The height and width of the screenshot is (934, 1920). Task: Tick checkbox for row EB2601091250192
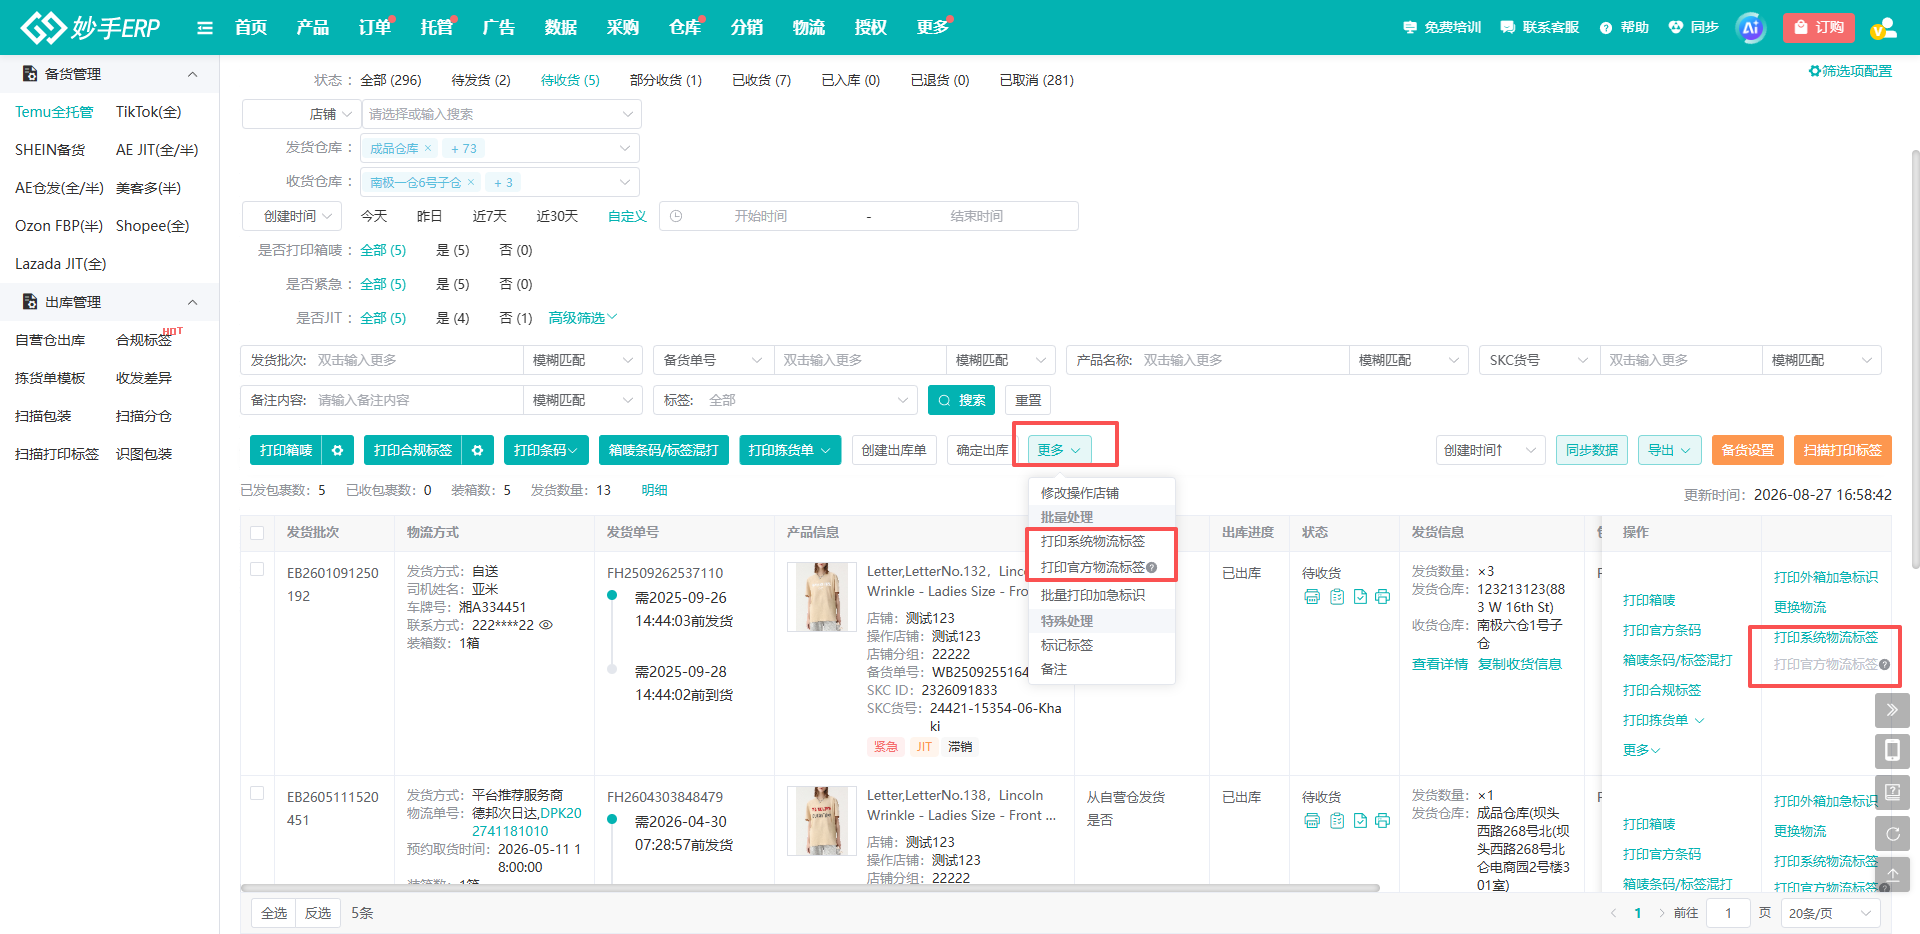pos(257,569)
